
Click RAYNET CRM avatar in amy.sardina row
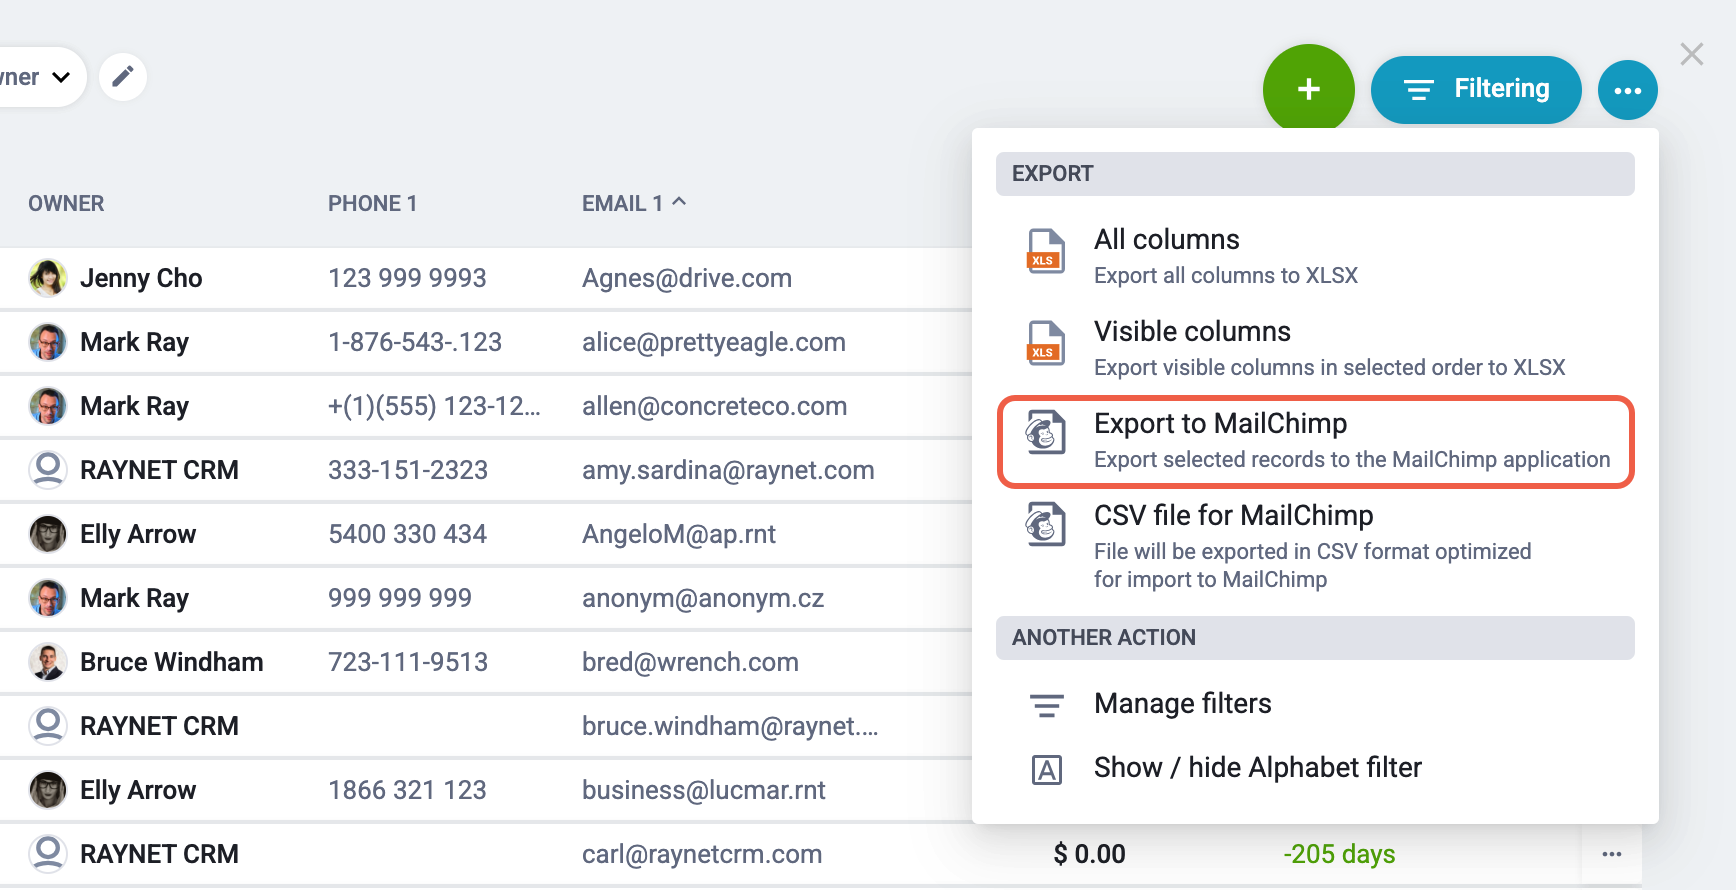click(48, 470)
